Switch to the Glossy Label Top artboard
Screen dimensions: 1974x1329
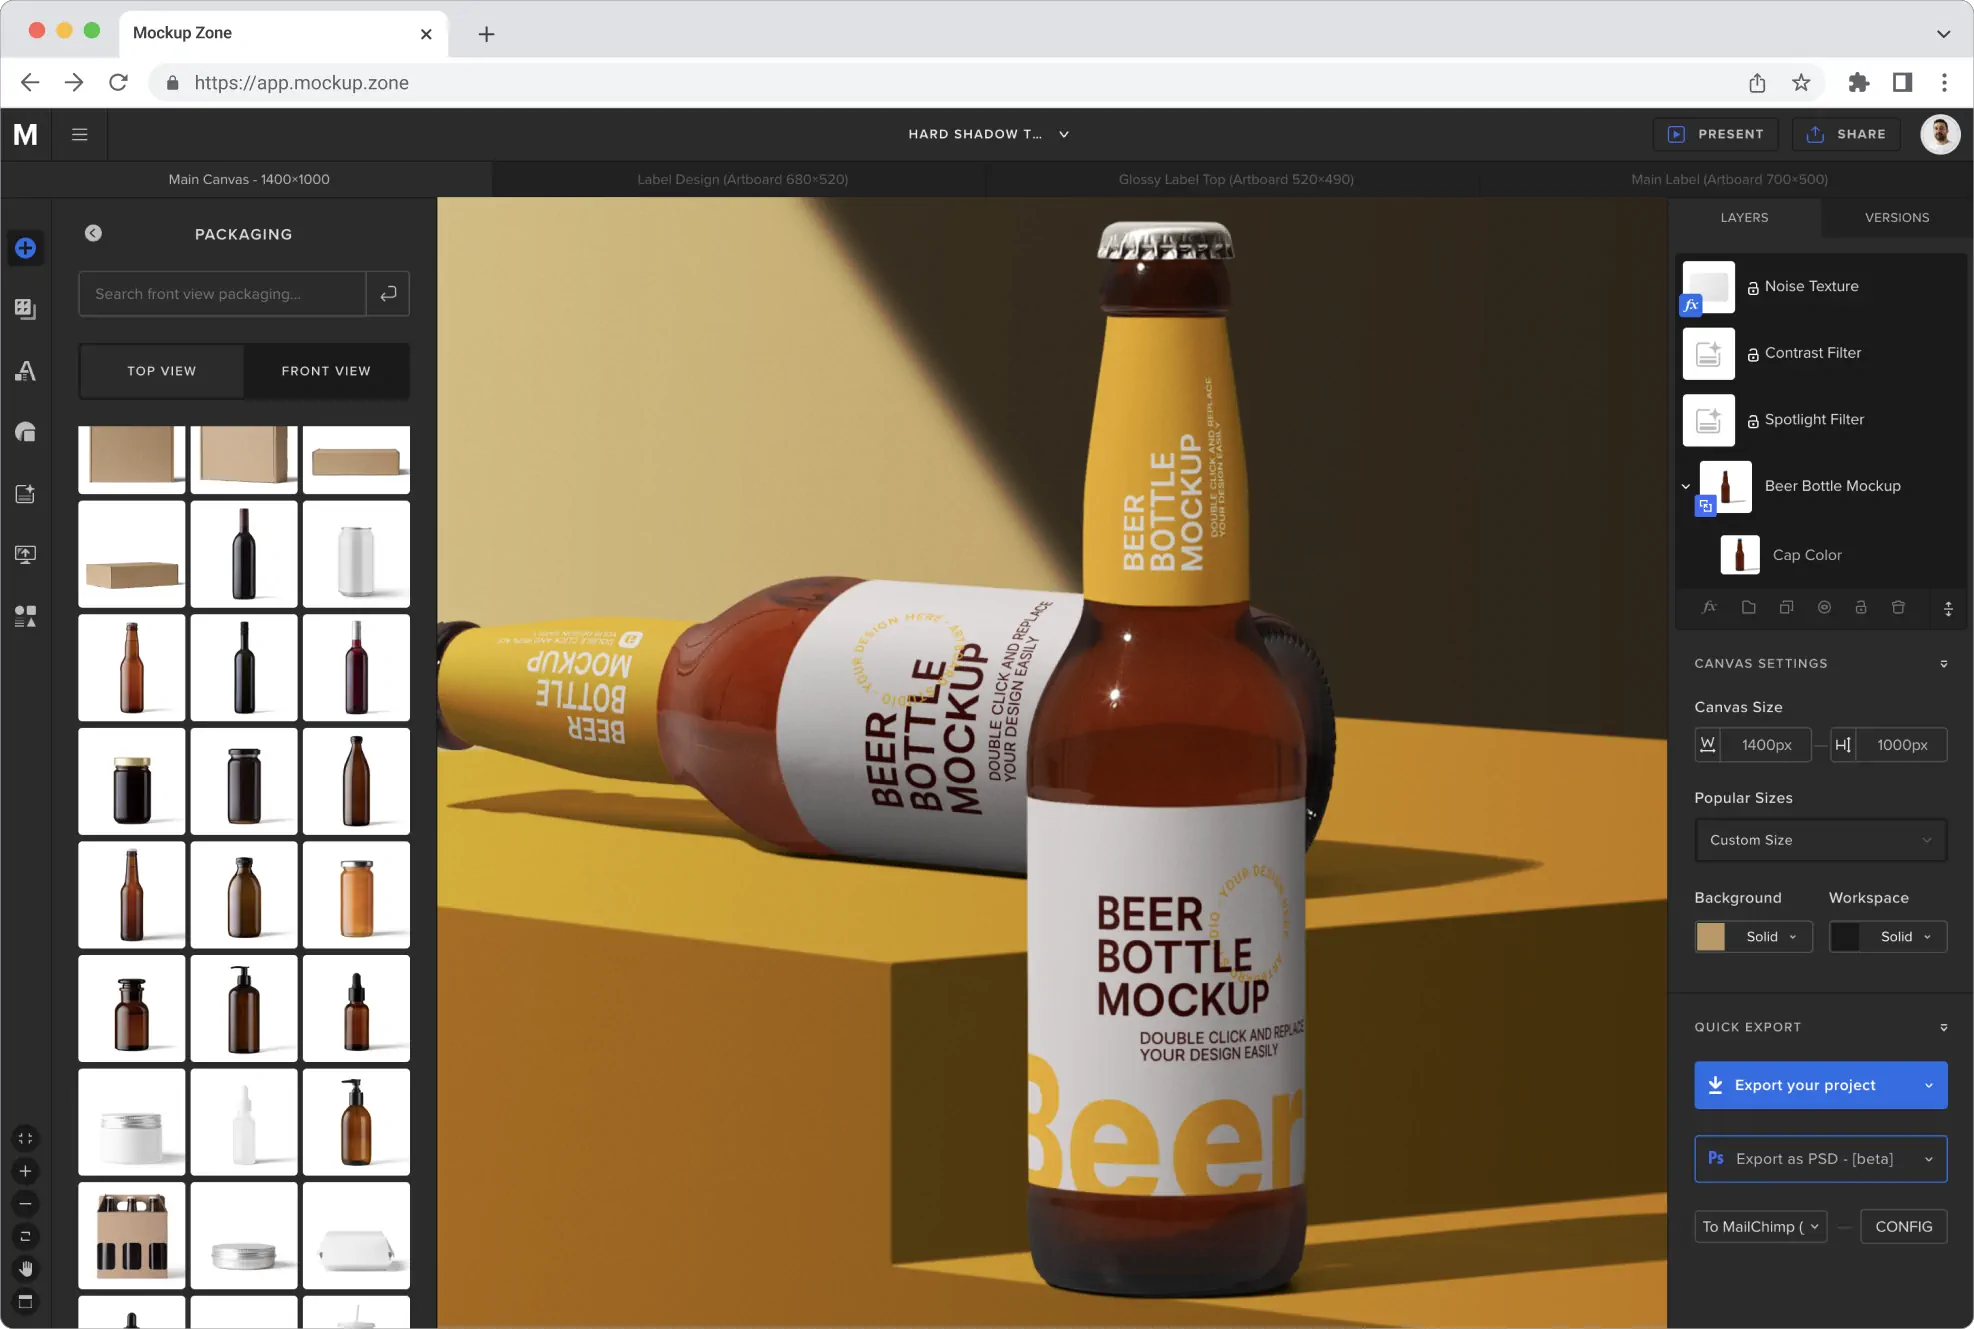point(1236,179)
